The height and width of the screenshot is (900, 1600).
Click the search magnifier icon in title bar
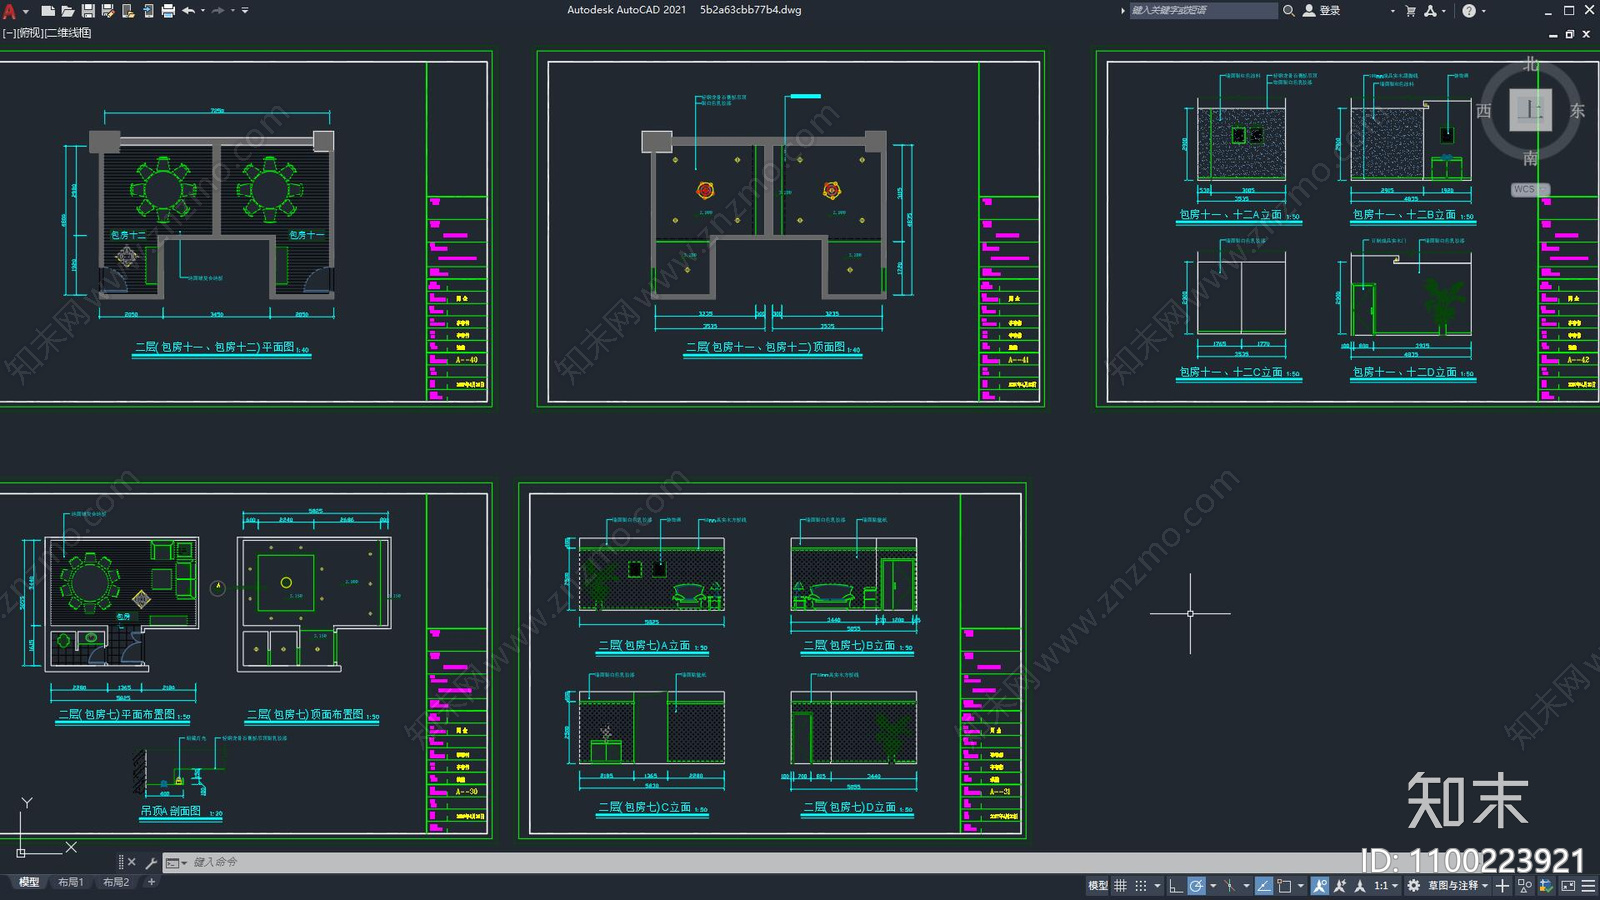[x=1289, y=11]
